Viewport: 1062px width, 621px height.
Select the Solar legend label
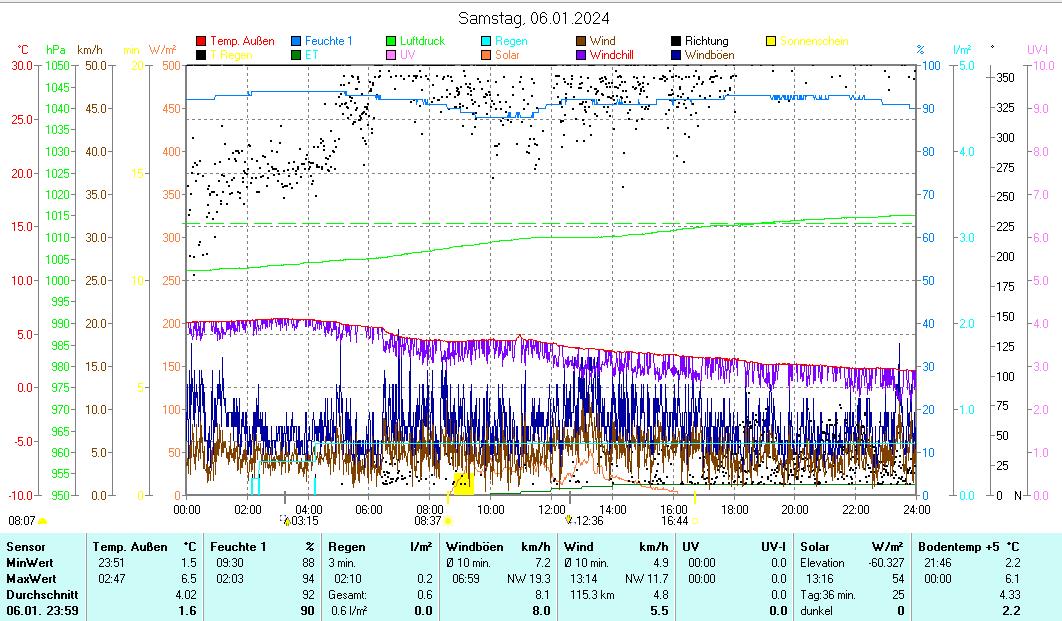(507, 55)
